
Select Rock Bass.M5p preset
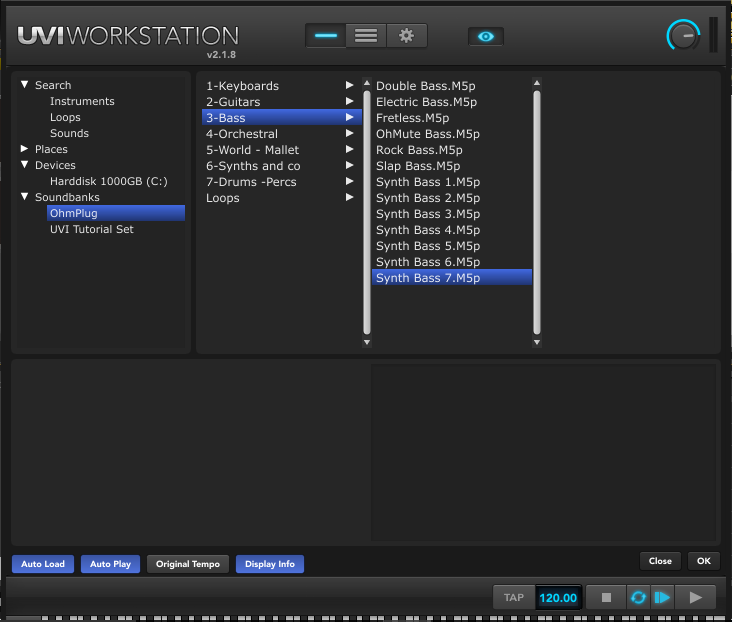pyautogui.click(x=451, y=150)
